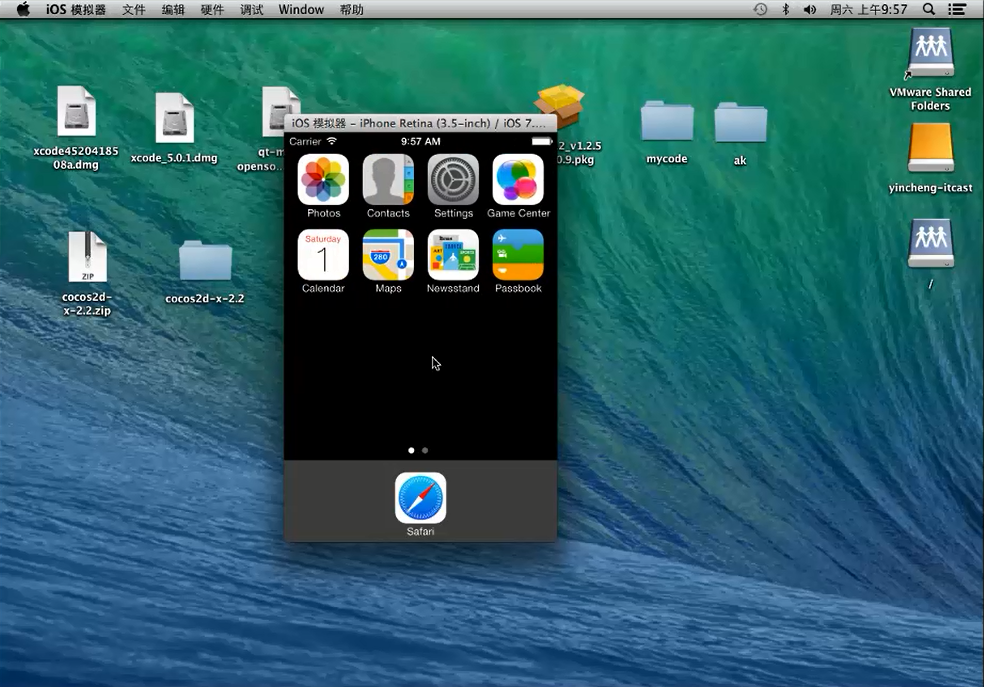Click the volume menu bar icon
The width and height of the screenshot is (984, 687).
(x=810, y=9)
